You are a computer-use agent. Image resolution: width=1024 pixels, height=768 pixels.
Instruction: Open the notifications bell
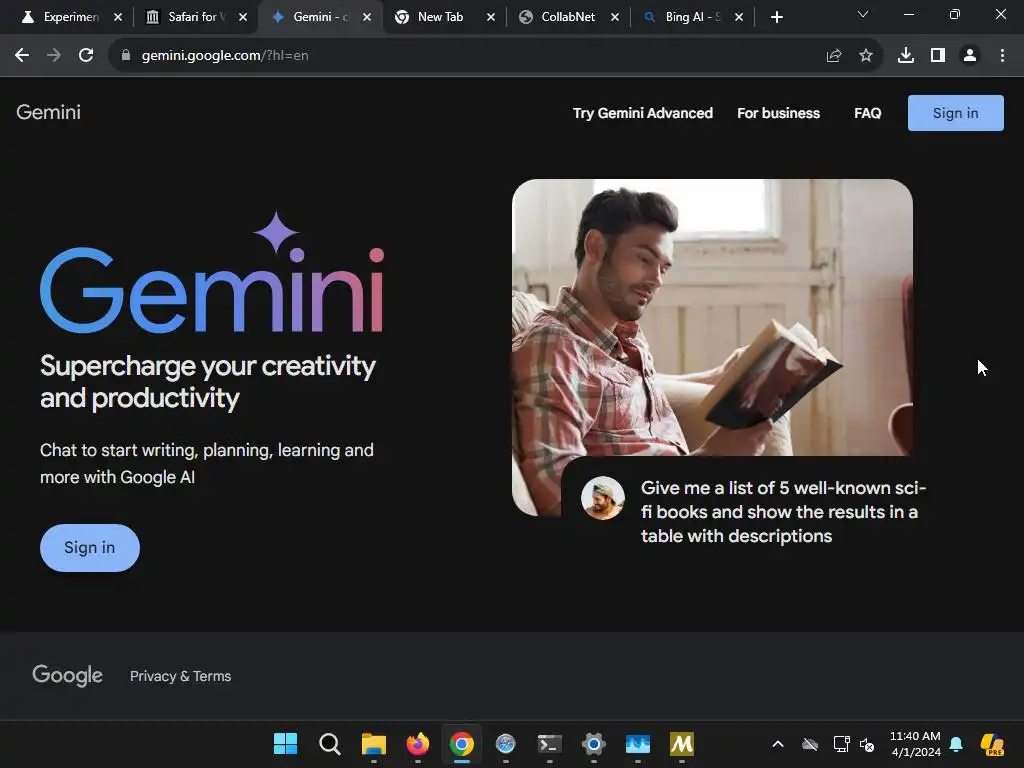pyautogui.click(x=956, y=744)
